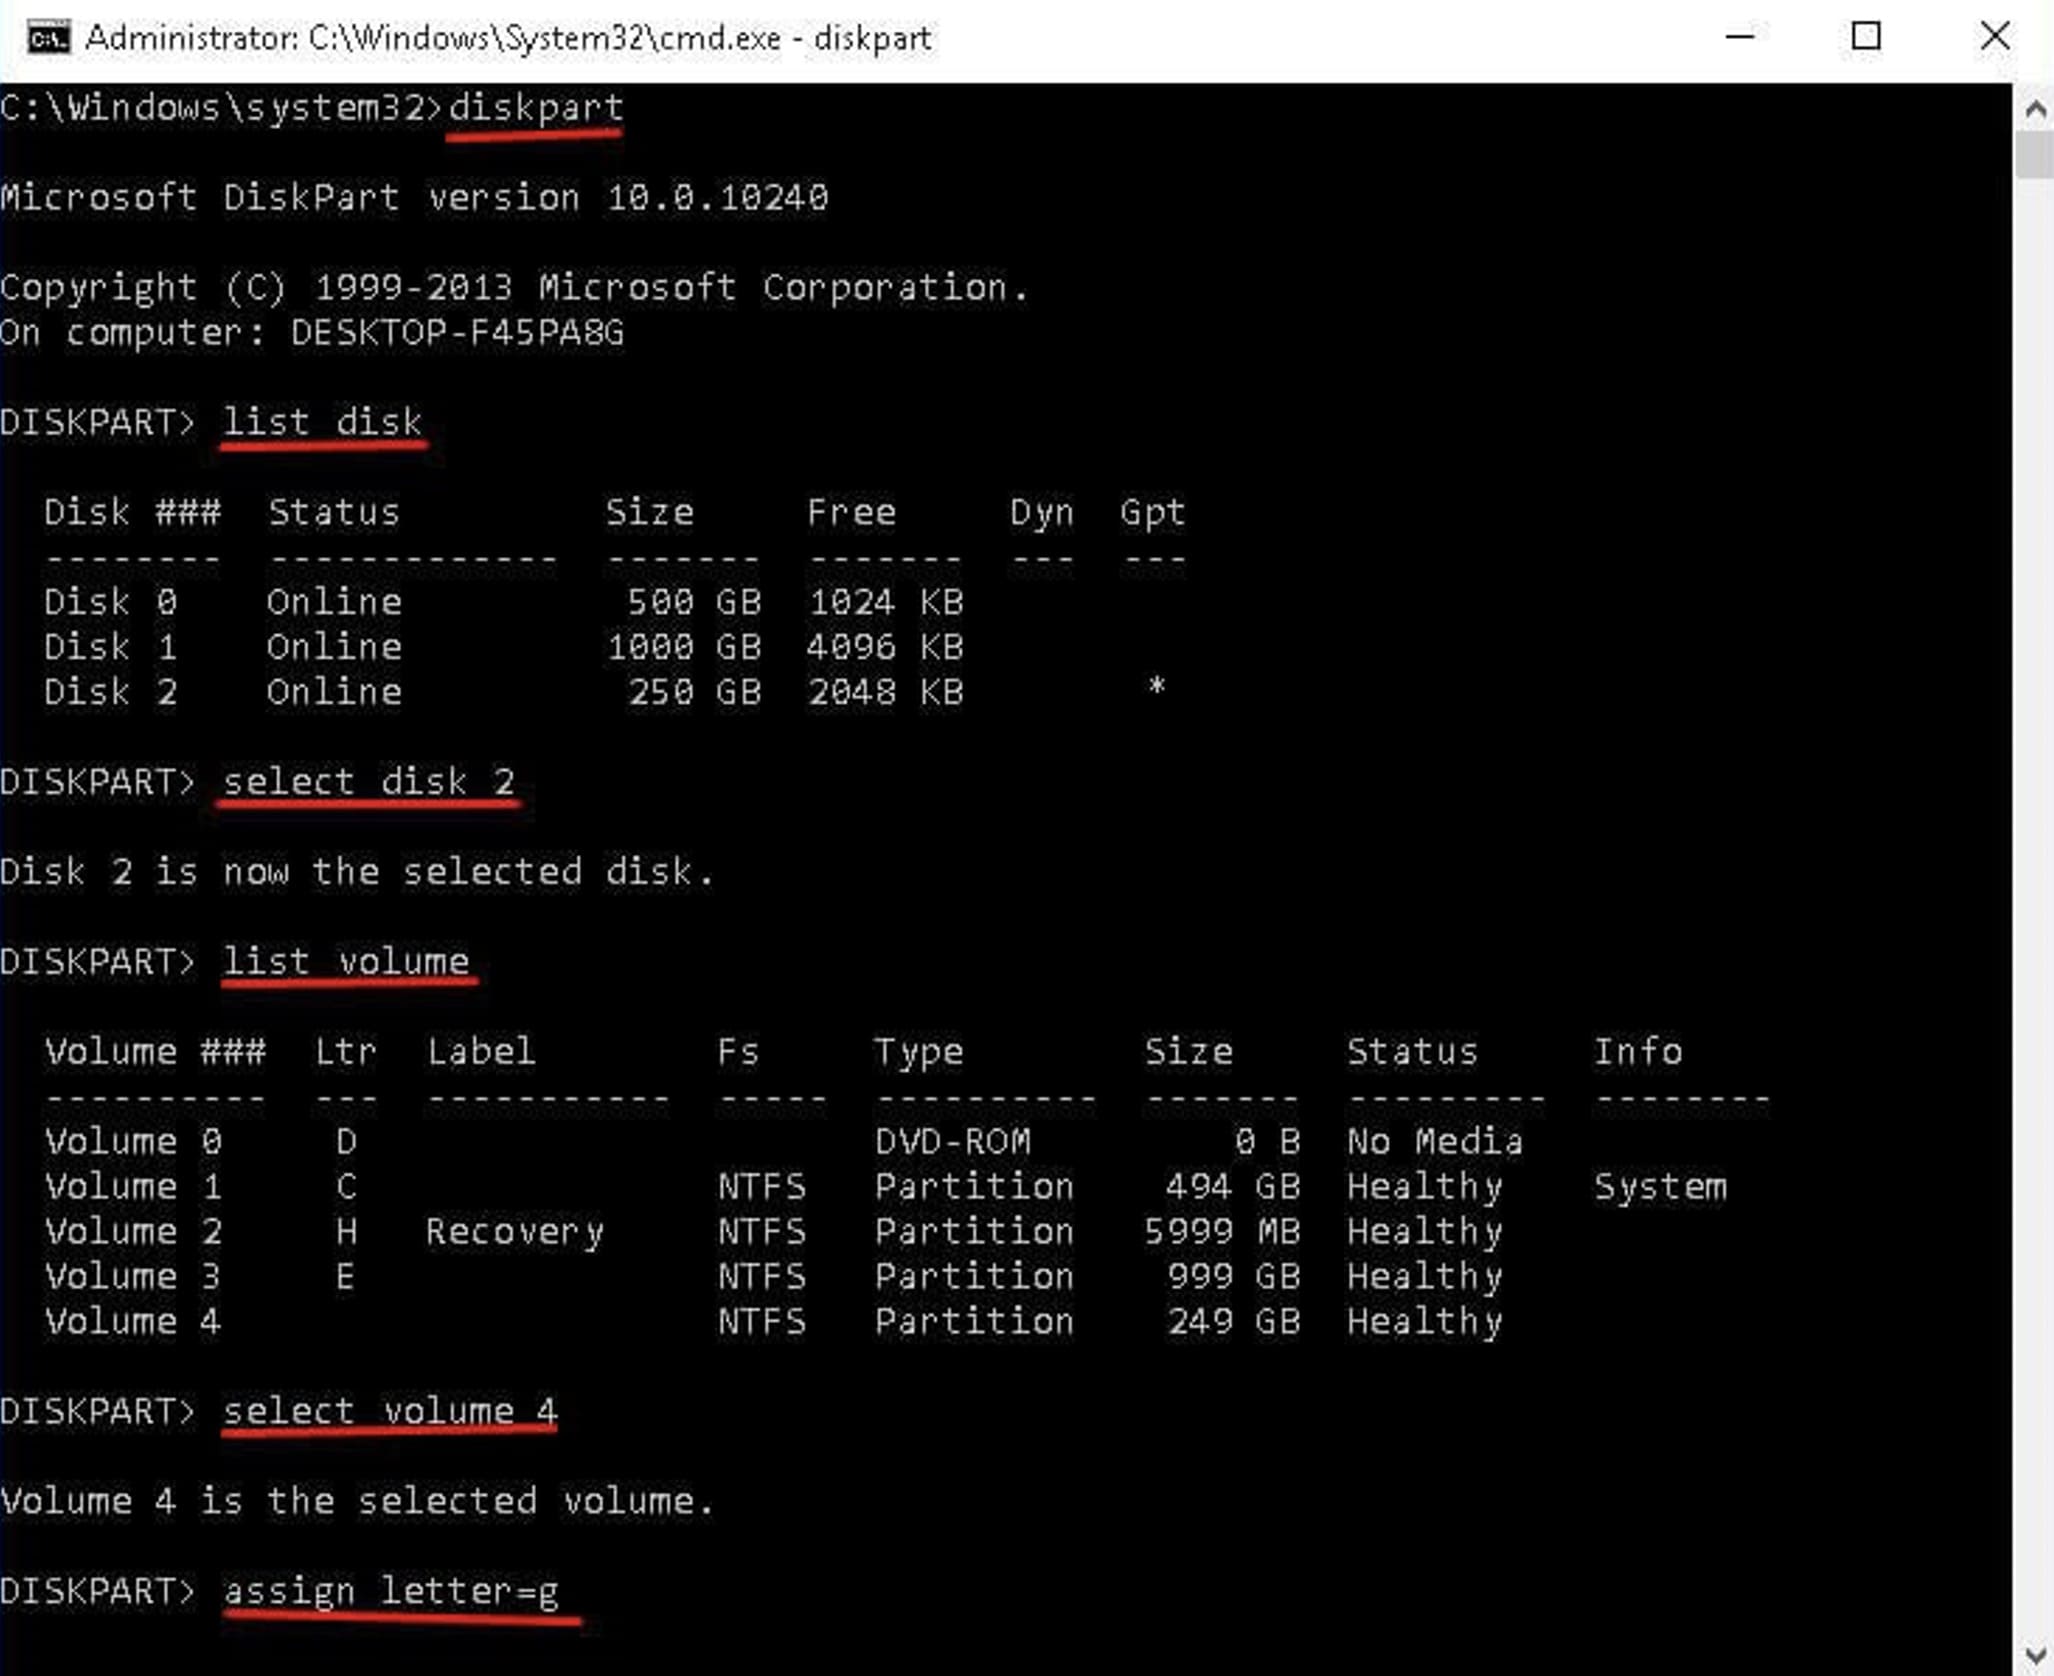2054x1676 pixels.
Task: Click the cmd.exe icon in title bar
Action: point(48,38)
